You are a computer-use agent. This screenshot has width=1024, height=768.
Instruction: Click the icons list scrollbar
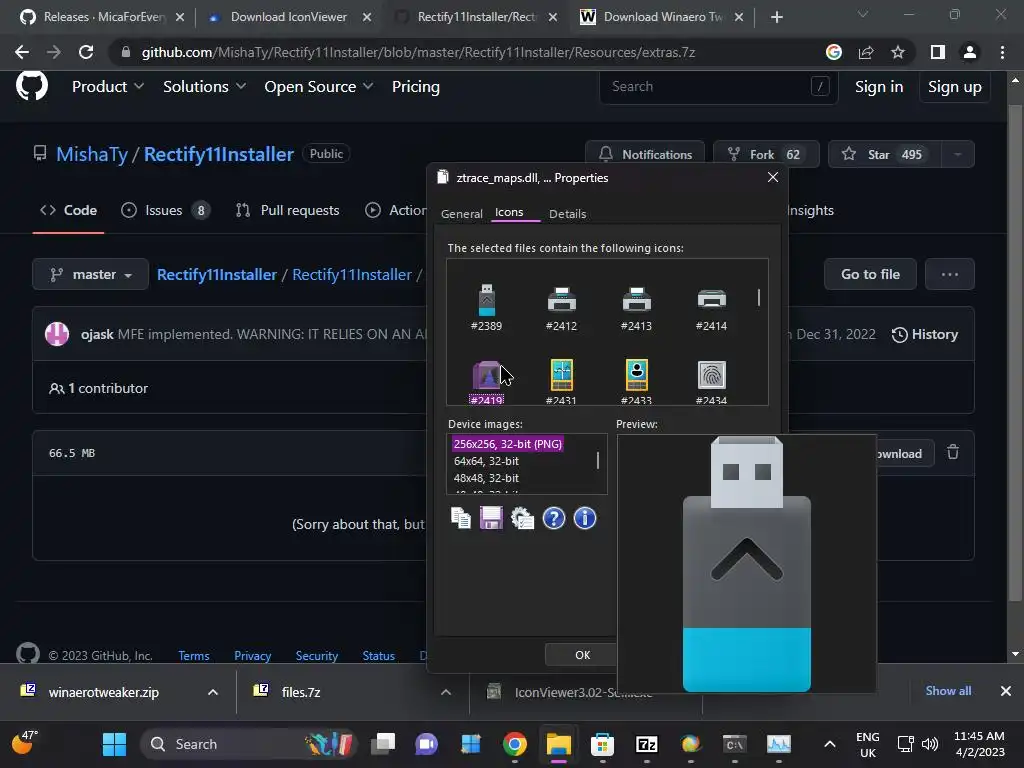[x=759, y=298]
